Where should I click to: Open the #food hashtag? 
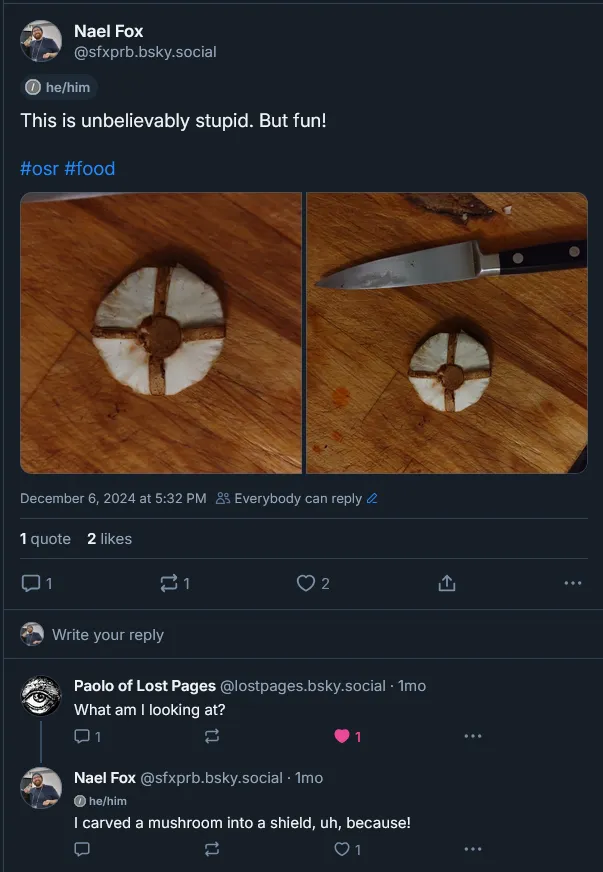(x=90, y=168)
